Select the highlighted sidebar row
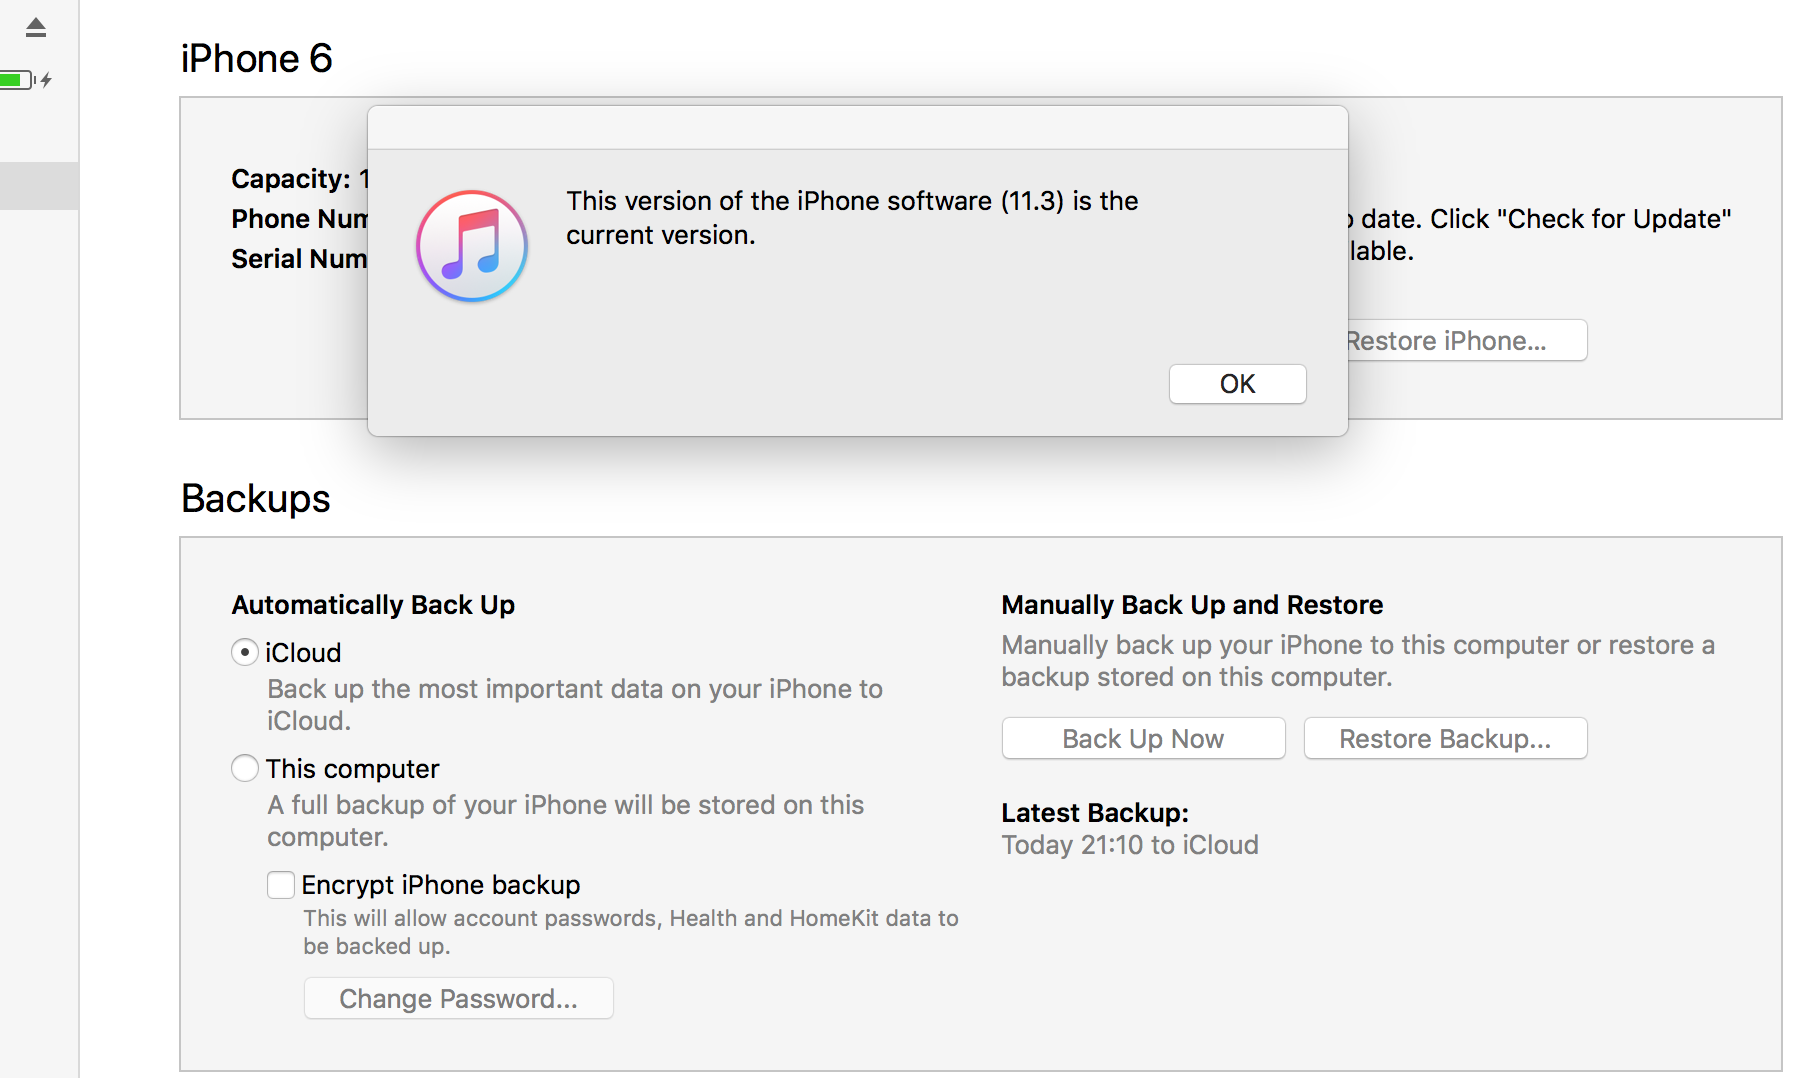The image size is (1794, 1078). point(39,186)
